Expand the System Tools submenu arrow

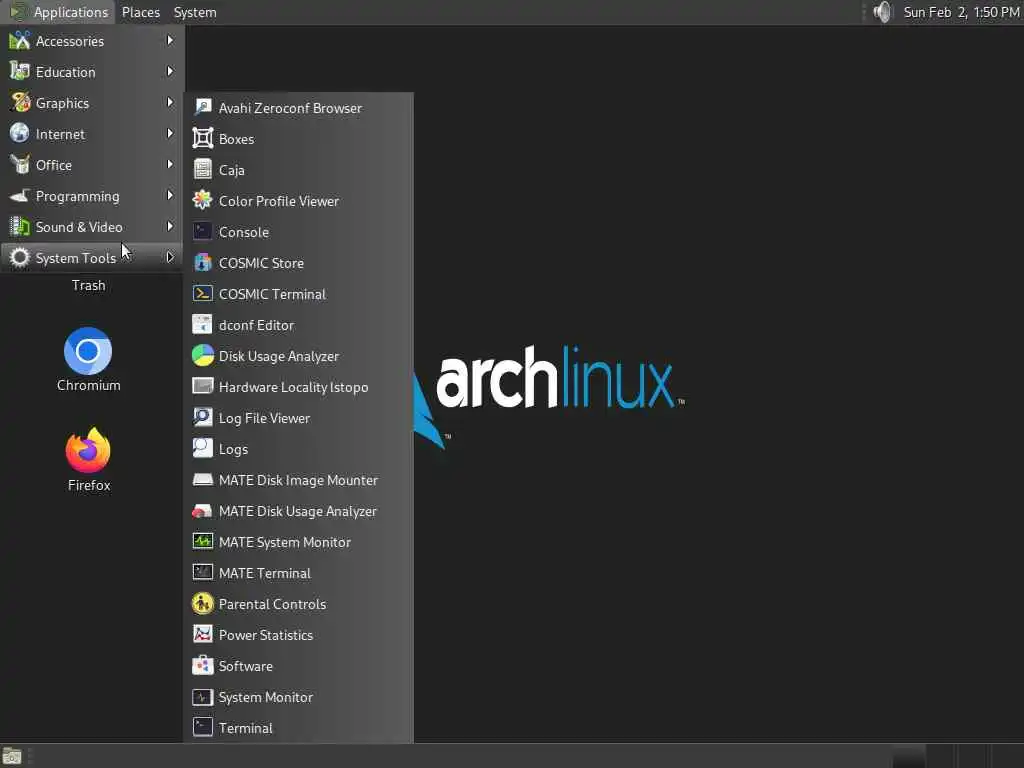(x=170, y=257)
